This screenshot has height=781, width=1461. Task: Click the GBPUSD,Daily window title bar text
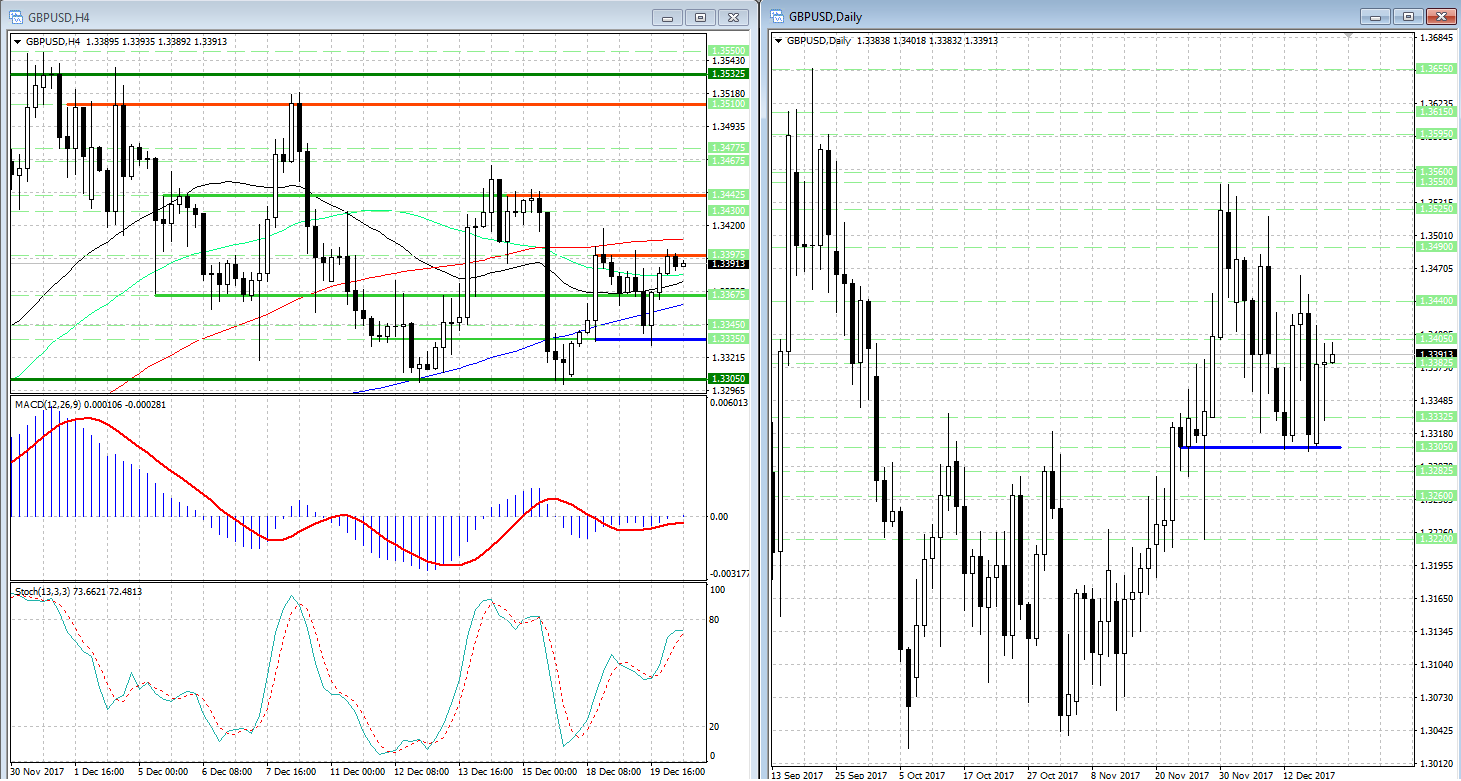825,17
